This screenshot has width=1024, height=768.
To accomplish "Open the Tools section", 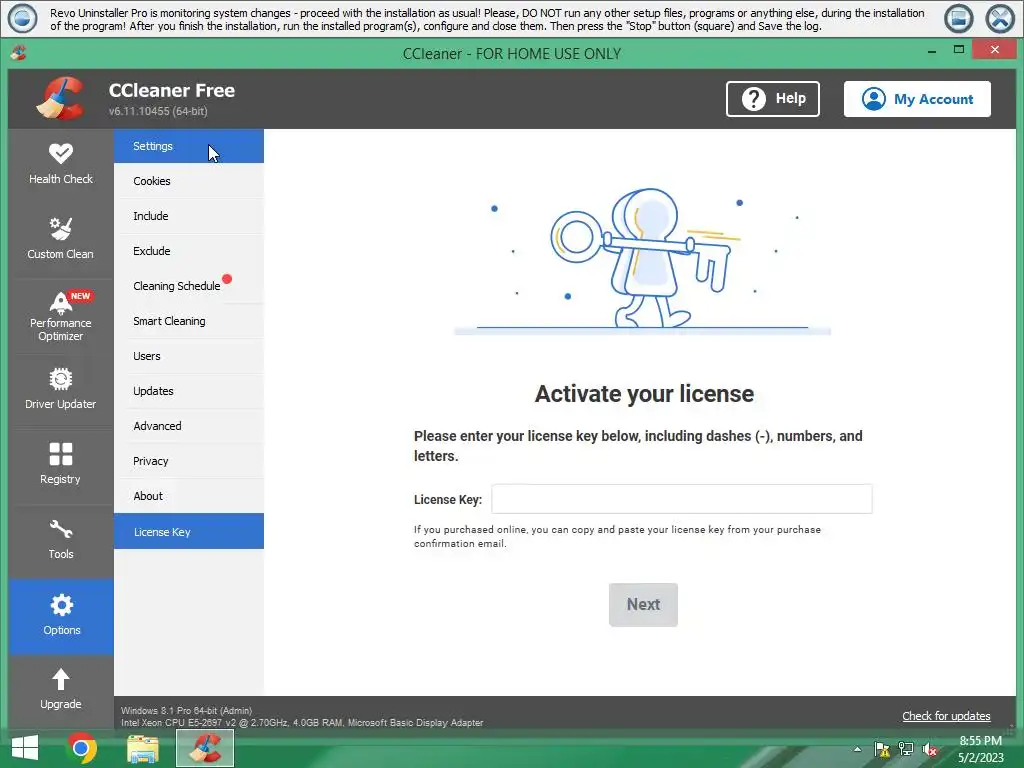I will [x=61, y=541].
